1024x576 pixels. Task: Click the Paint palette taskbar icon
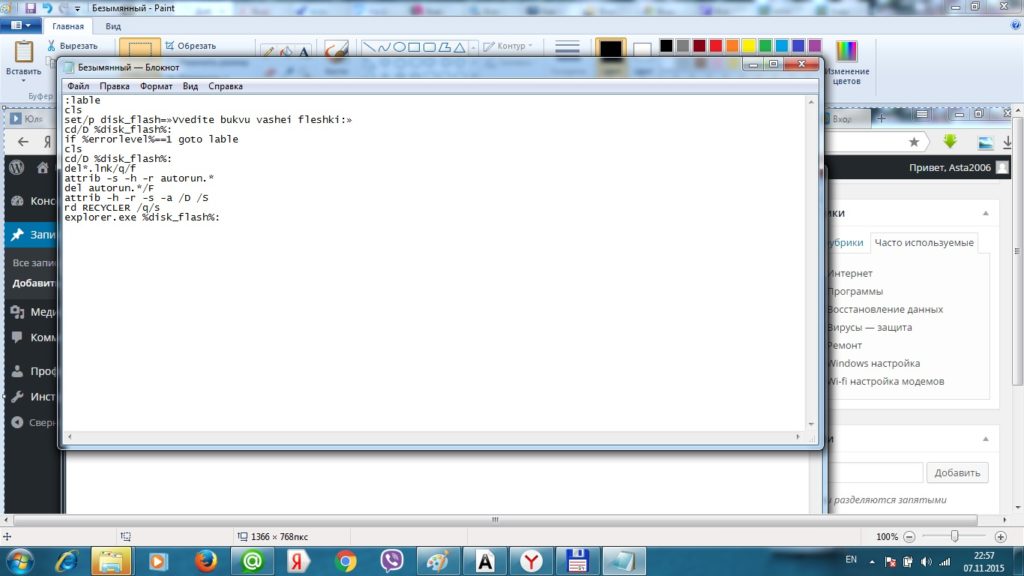pos(438,560)
